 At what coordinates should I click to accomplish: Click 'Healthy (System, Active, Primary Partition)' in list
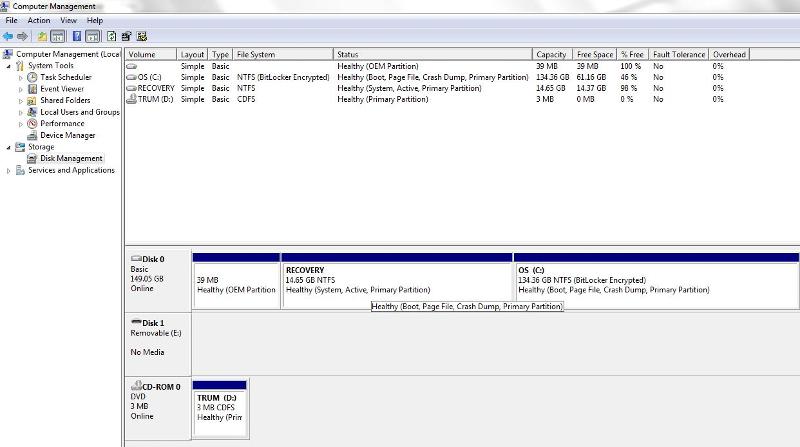(409, 88)
